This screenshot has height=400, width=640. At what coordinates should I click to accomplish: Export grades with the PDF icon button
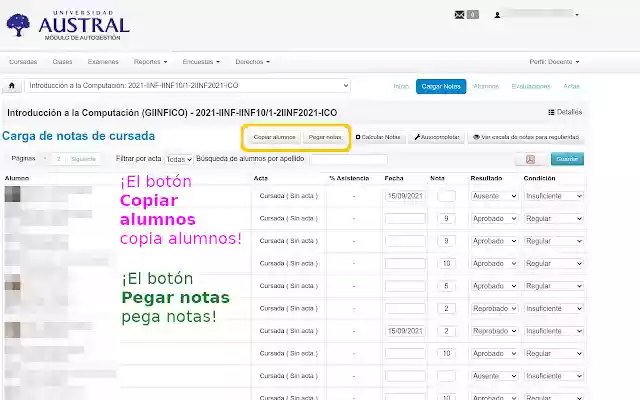(x=530, y=159)
